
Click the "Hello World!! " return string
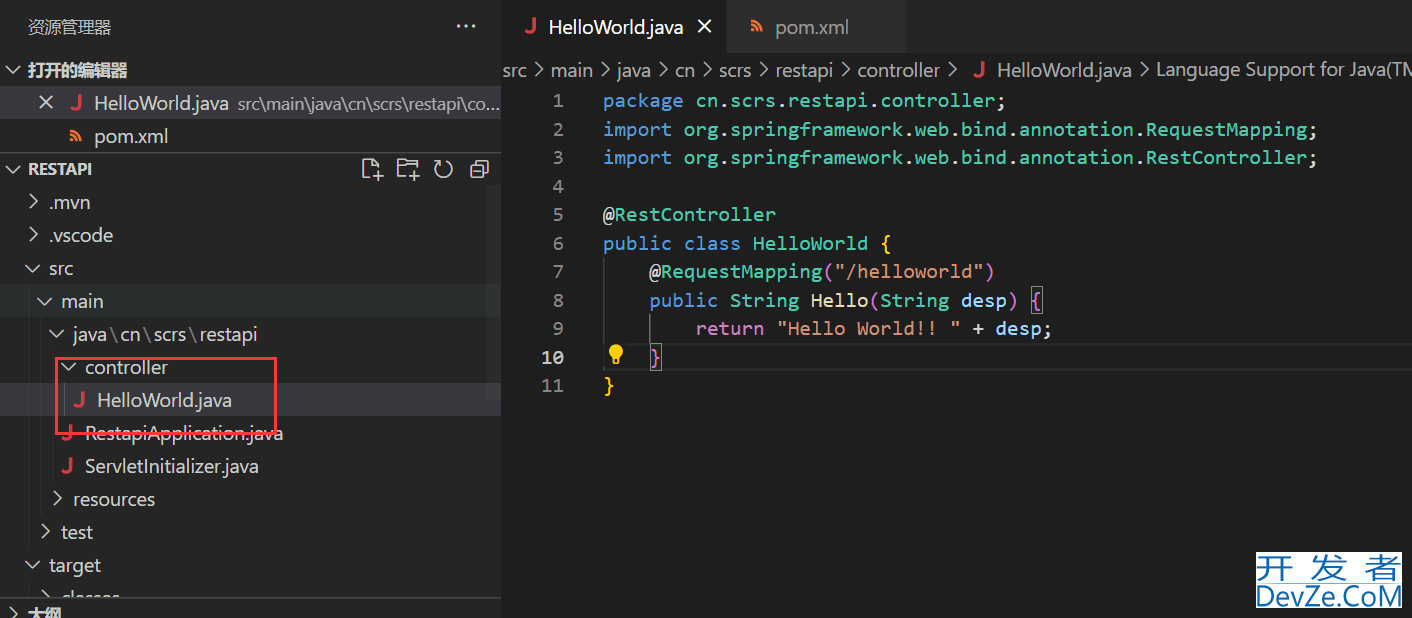(869, 329)
